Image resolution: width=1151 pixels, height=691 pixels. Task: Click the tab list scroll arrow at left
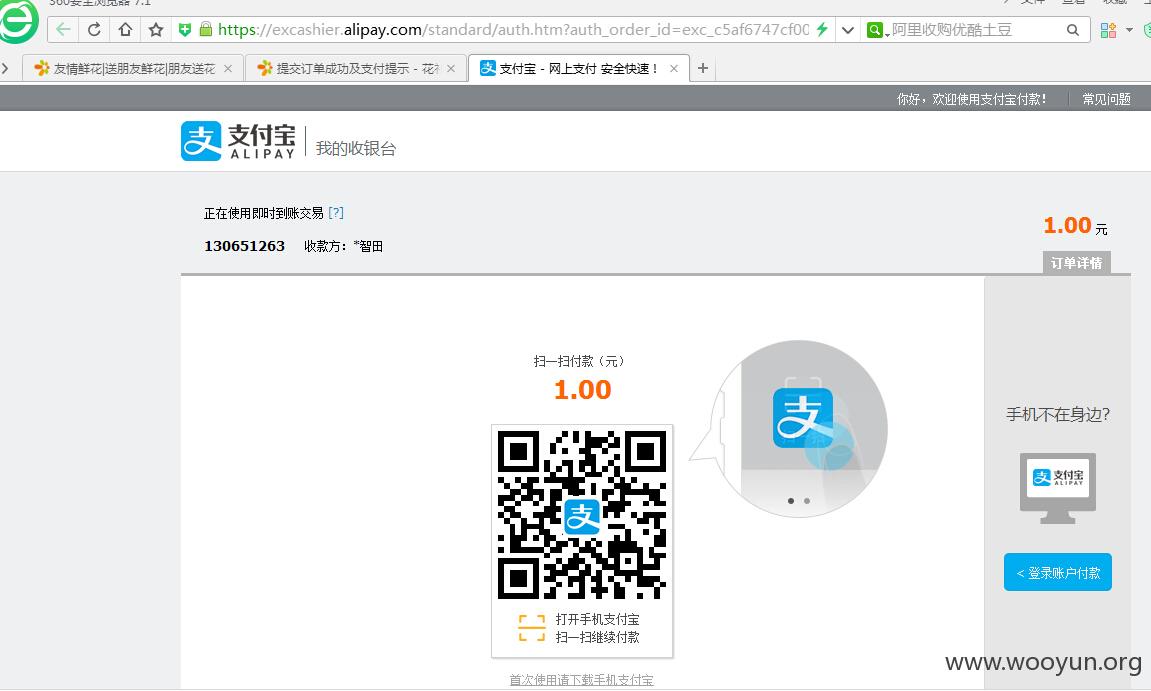pos(6,68)
